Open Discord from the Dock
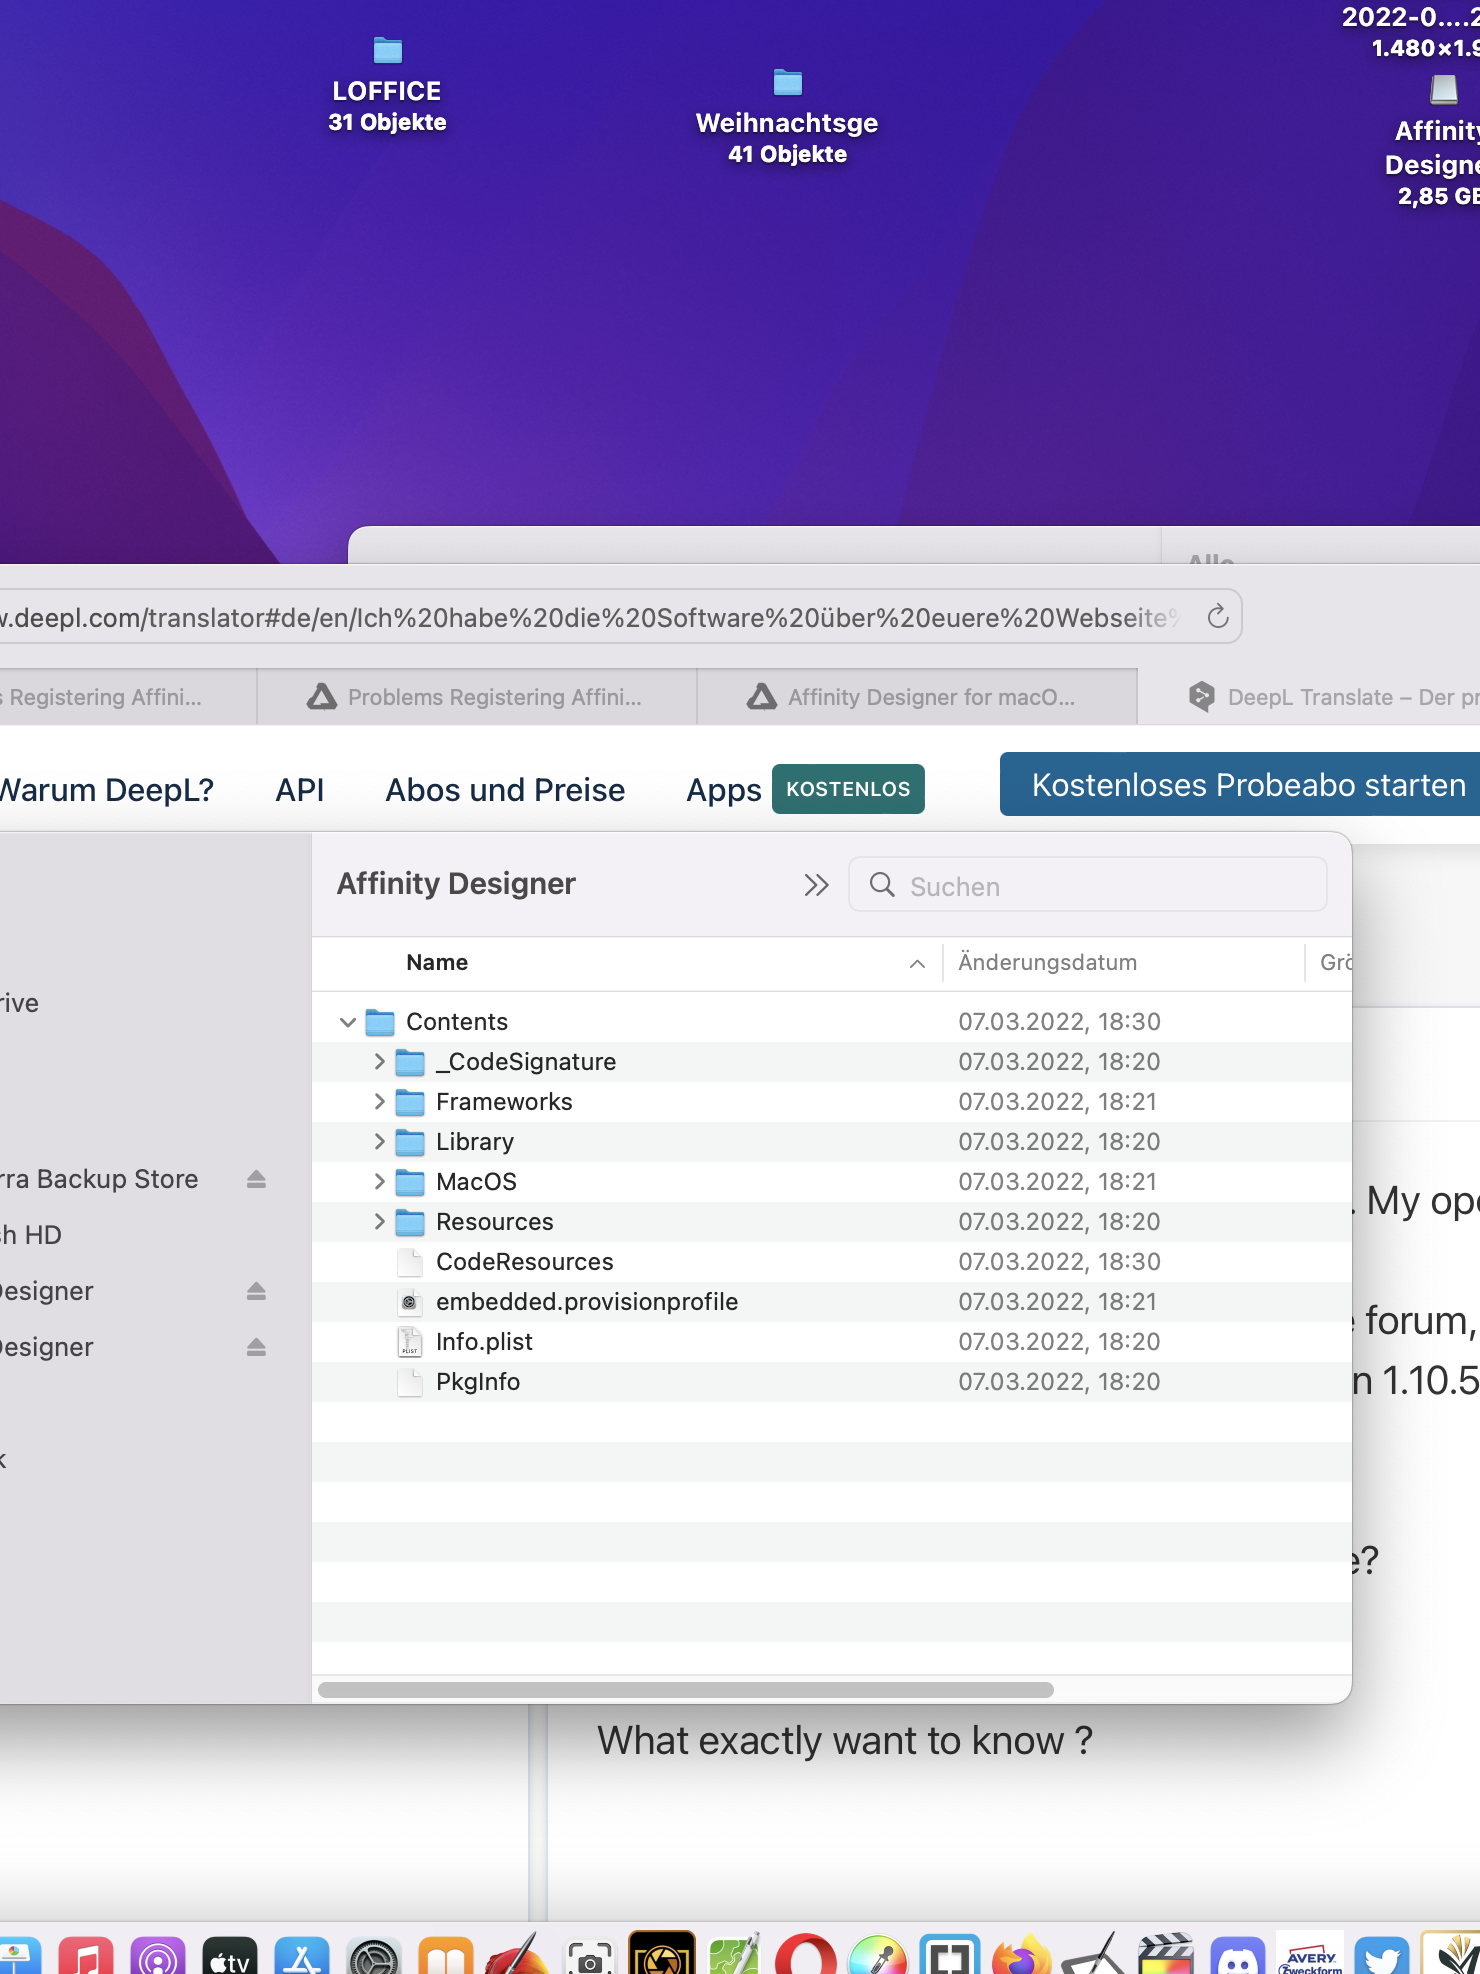Viewport: 1480px width, 1974px height. pos(1238,1956)
